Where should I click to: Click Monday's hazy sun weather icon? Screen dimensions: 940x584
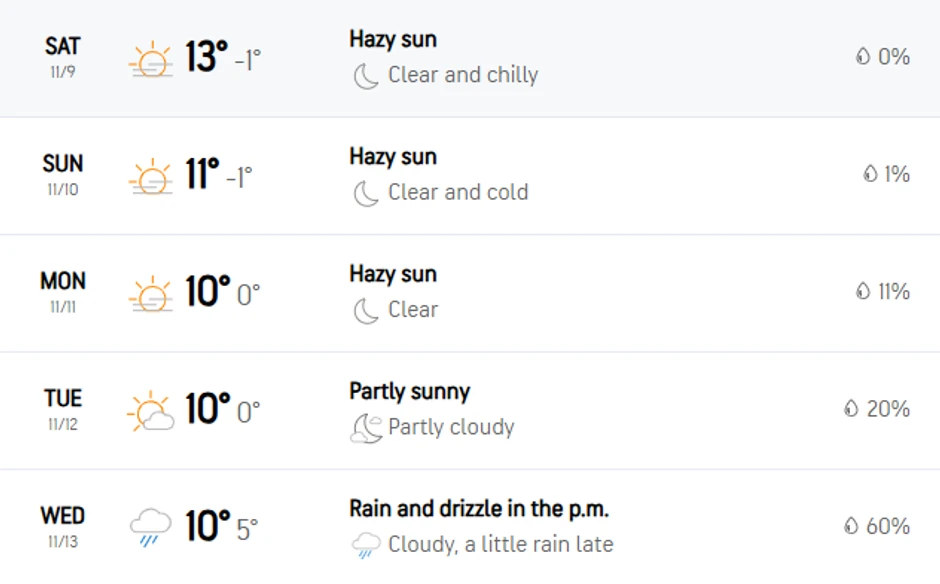[151, 294]
